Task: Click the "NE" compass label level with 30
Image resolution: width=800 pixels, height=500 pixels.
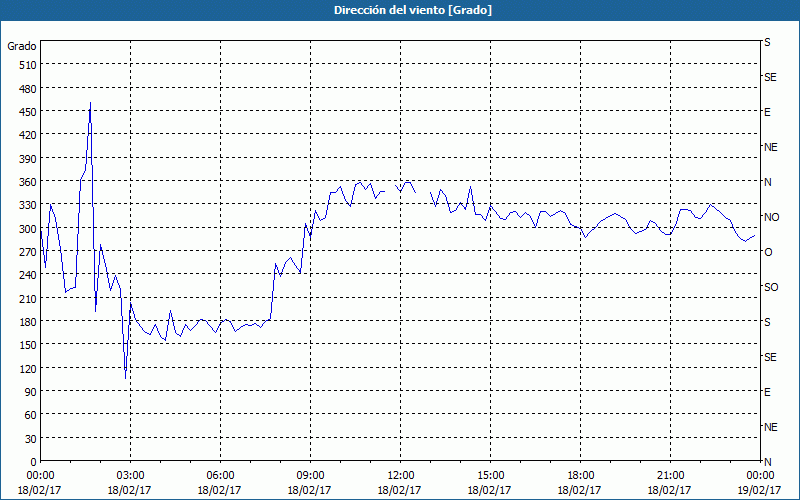Action: point(771,427)
